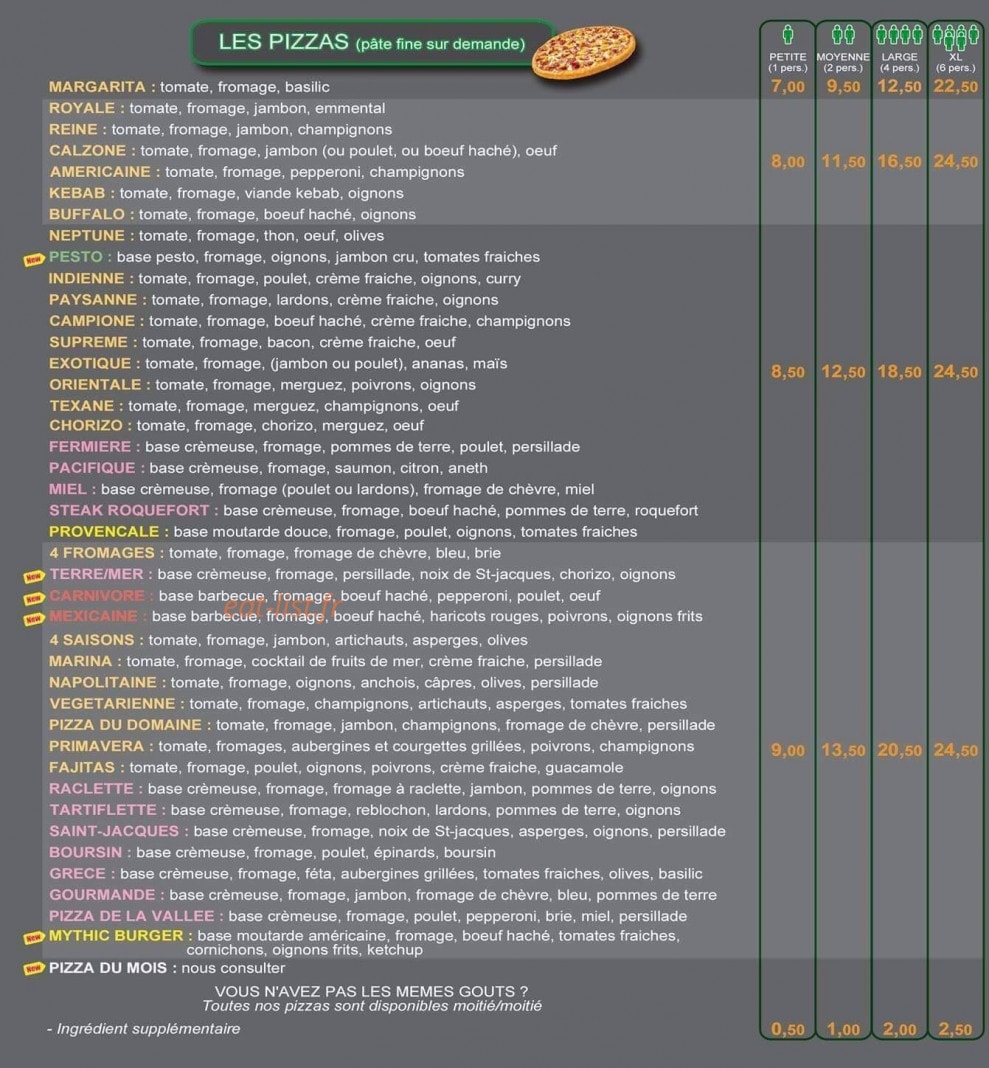Click the PESTO pizza name

tap(76, 257)
